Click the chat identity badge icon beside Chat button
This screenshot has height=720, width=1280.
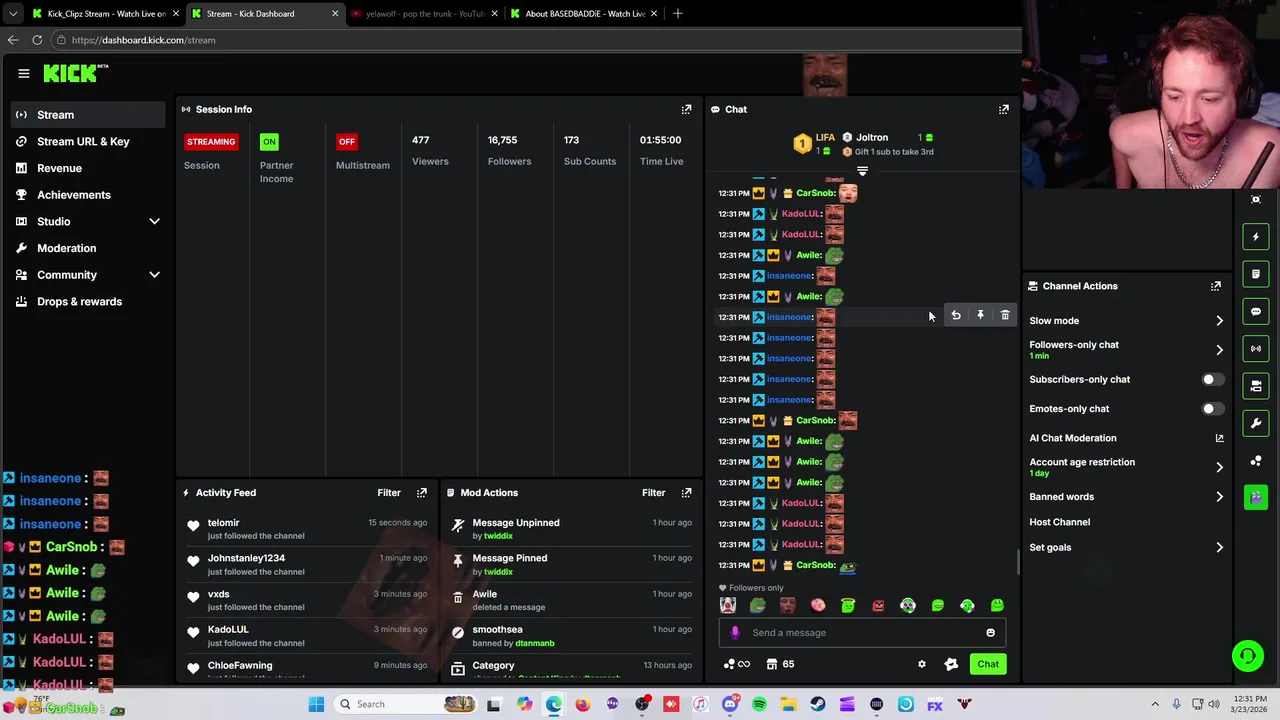951,664
